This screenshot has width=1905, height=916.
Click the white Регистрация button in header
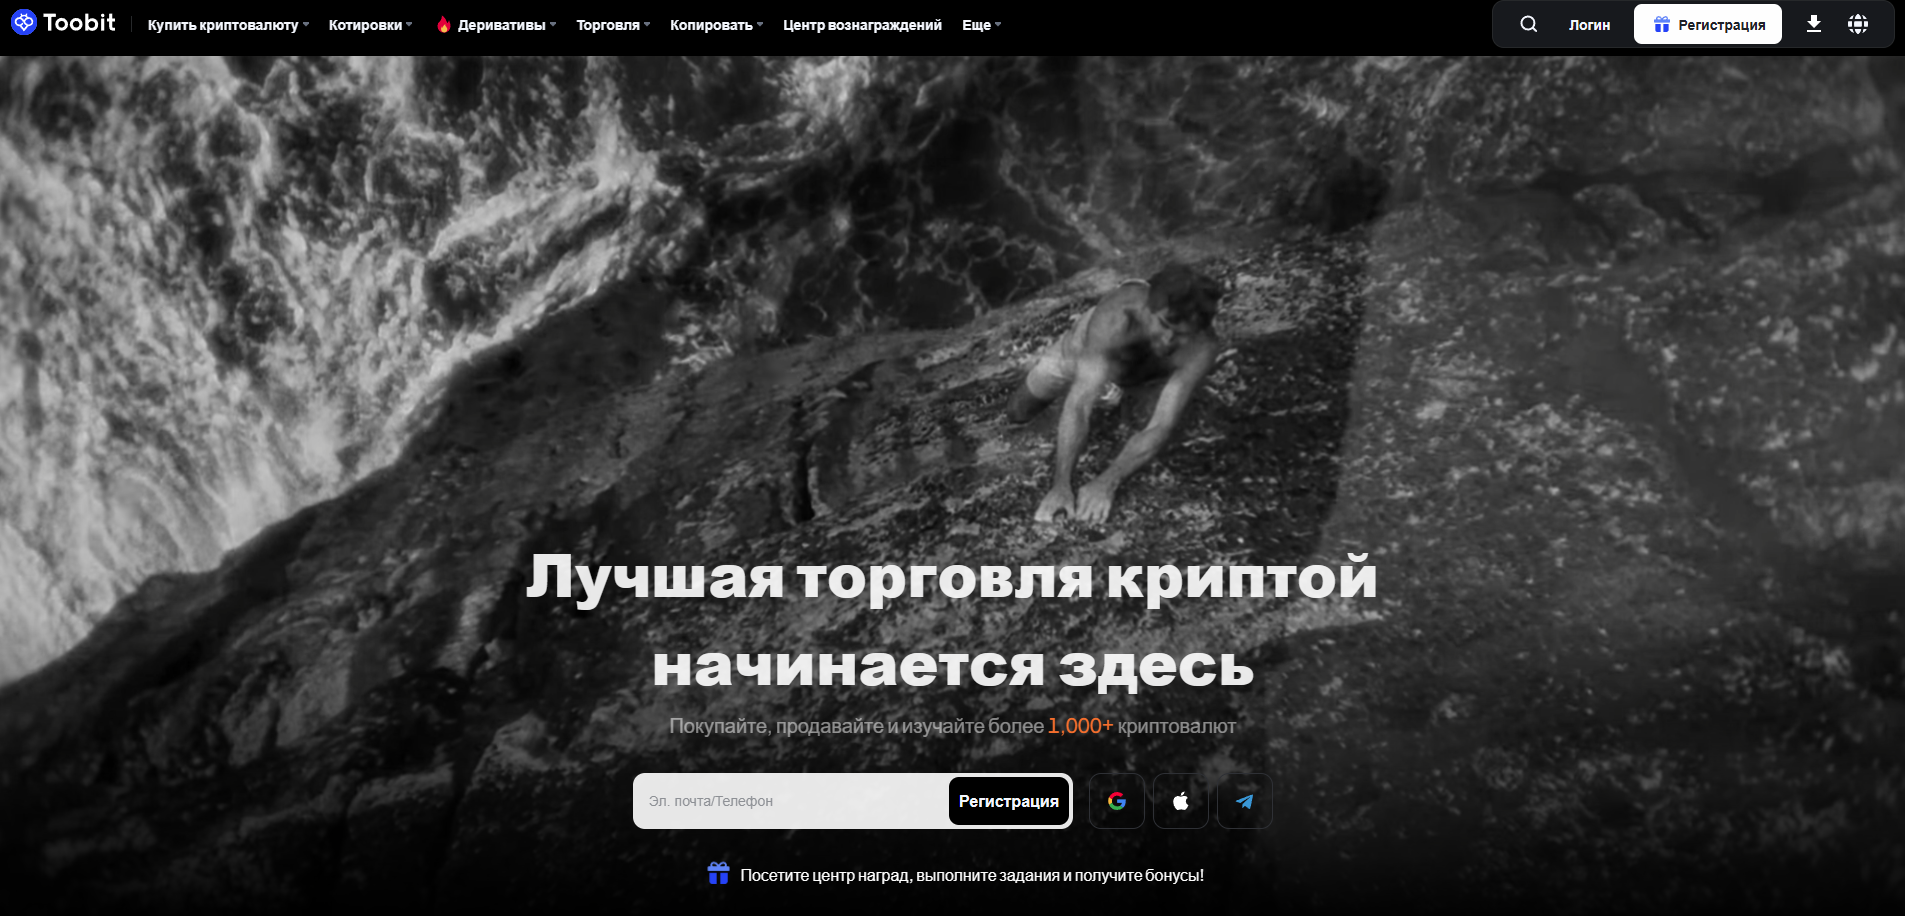(x=1707, y=24)
